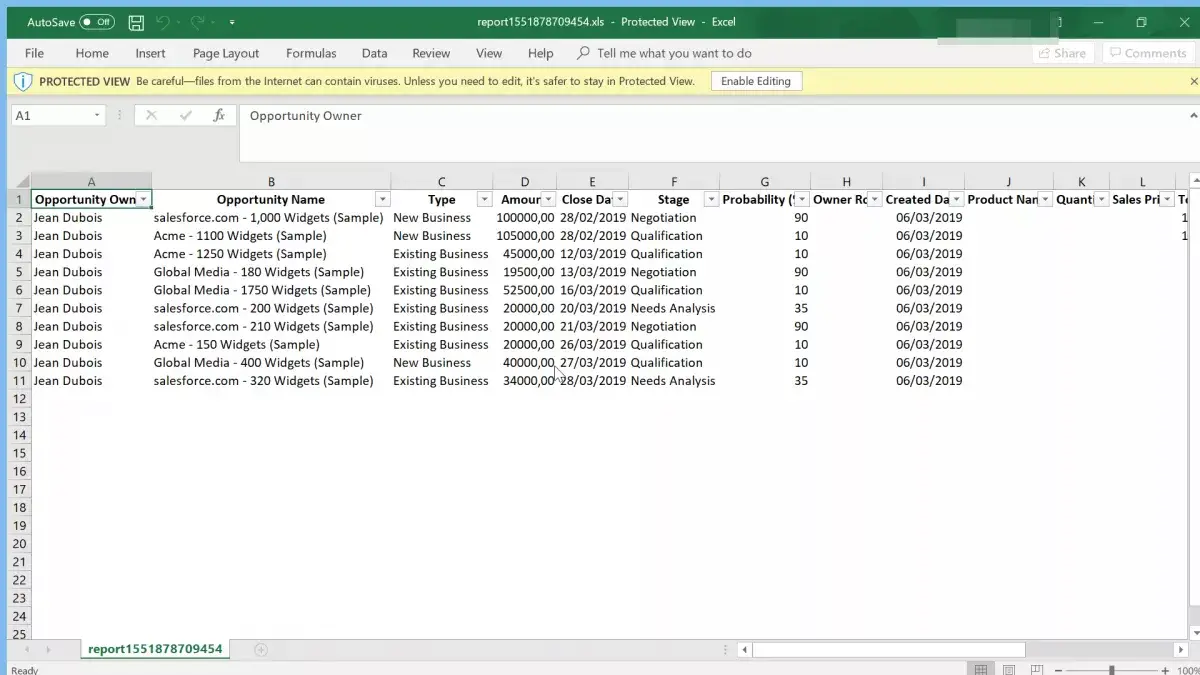The width and height of the screenshot is (1200, 675).
Task: Open the Type column filter dropdown
Action: (x=484, y=200)
